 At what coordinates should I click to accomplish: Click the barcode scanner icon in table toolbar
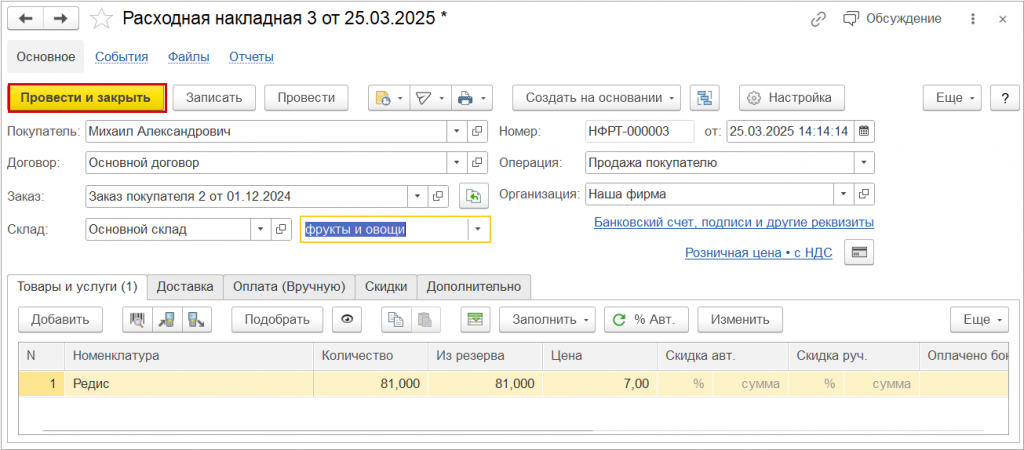pyautogui.click(x=137, y=319)
